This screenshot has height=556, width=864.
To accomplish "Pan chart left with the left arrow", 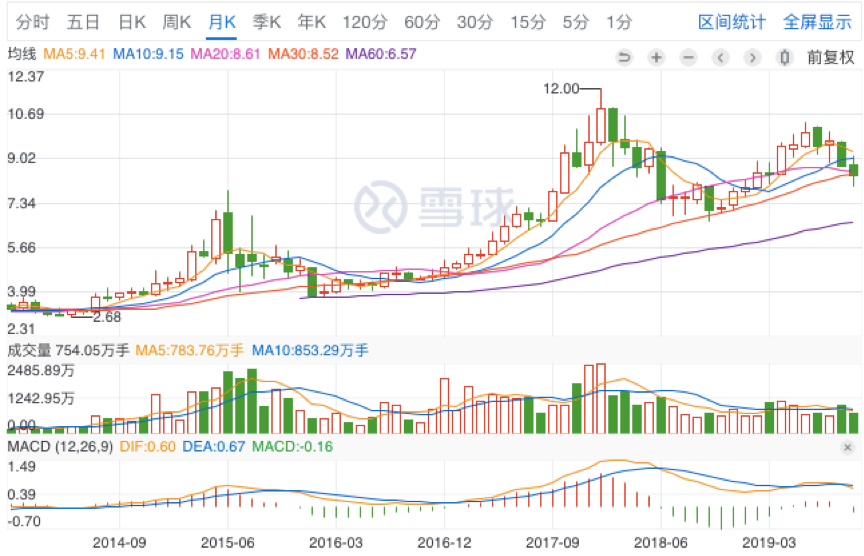I will click(x=720, y=57).
